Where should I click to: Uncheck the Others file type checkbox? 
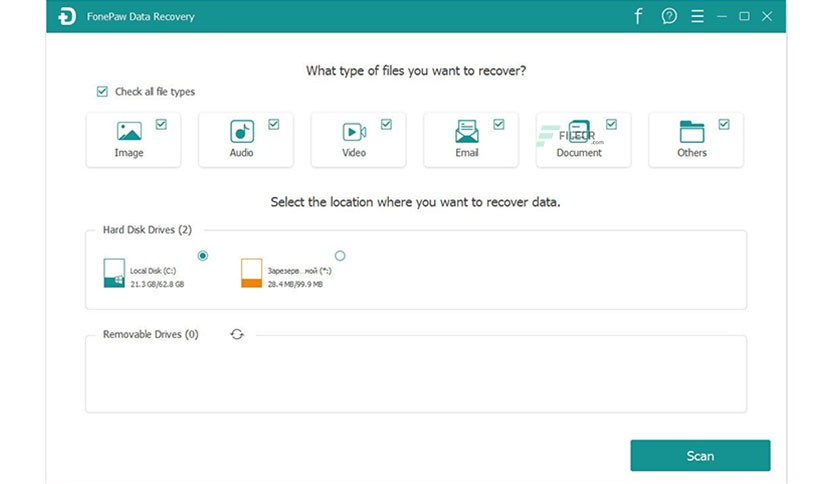[724, 124]
